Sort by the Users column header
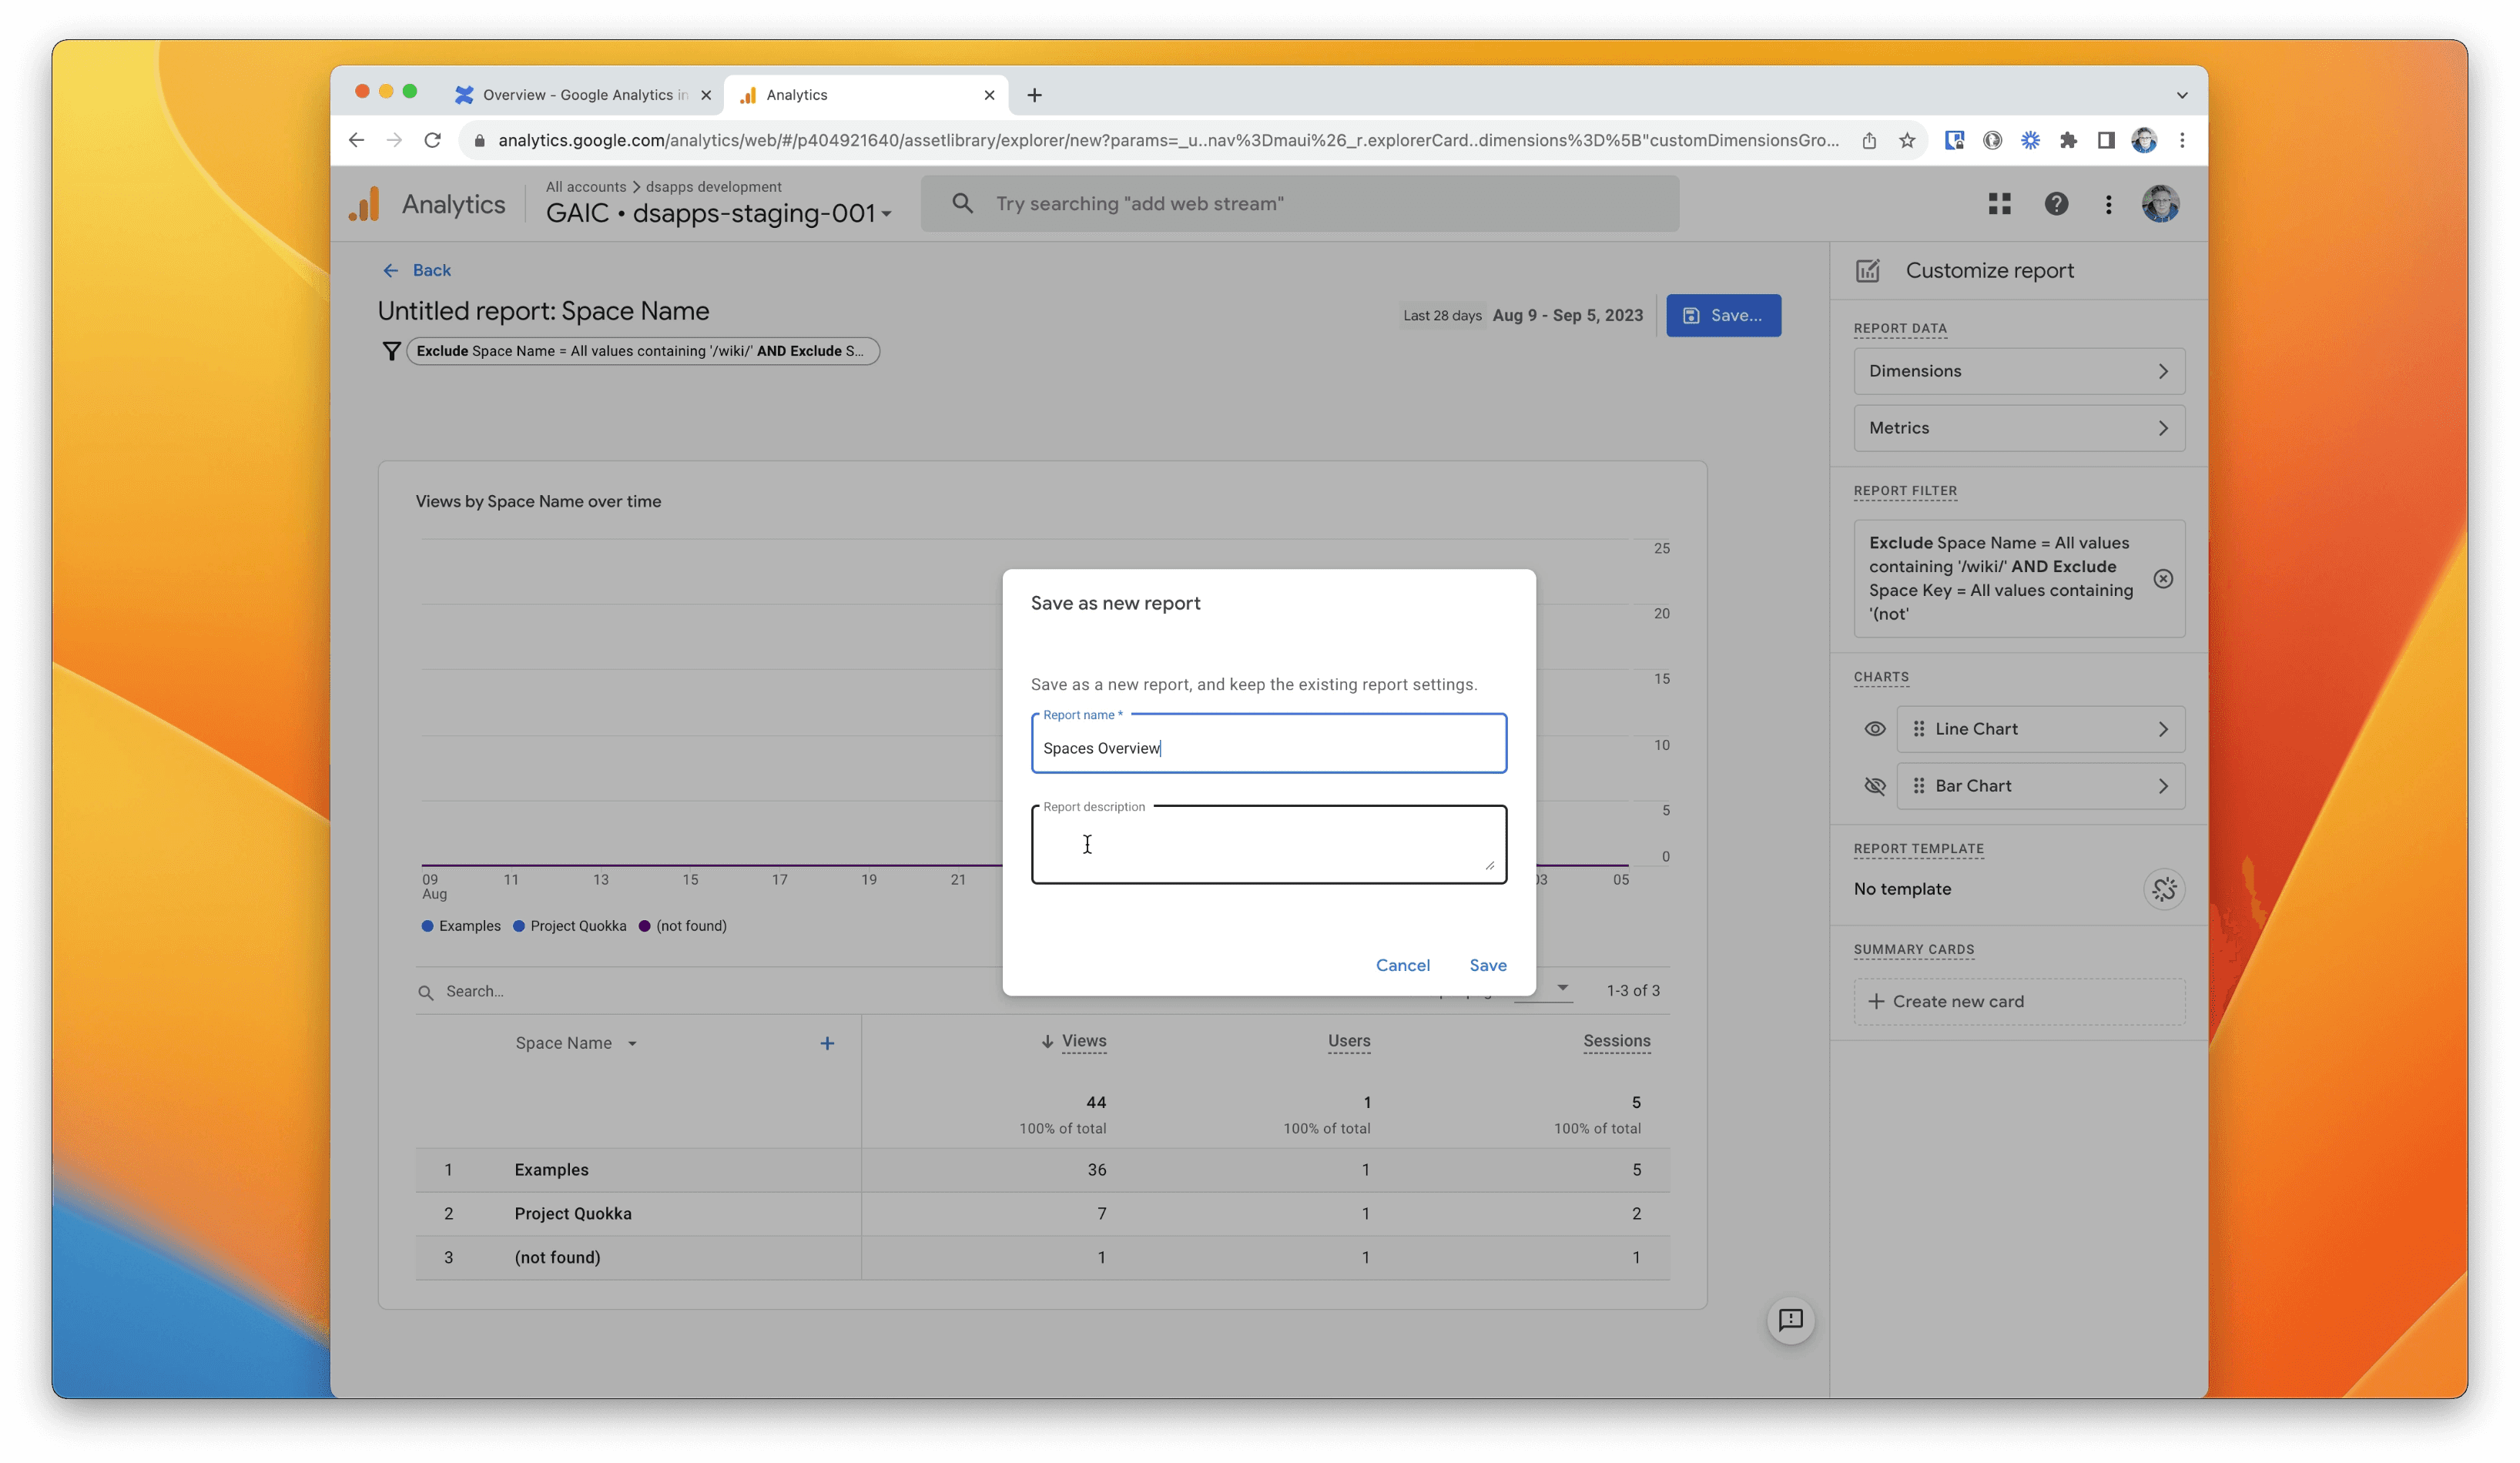Viewport: 2520px width, 1463px height. (1348, 1042)
